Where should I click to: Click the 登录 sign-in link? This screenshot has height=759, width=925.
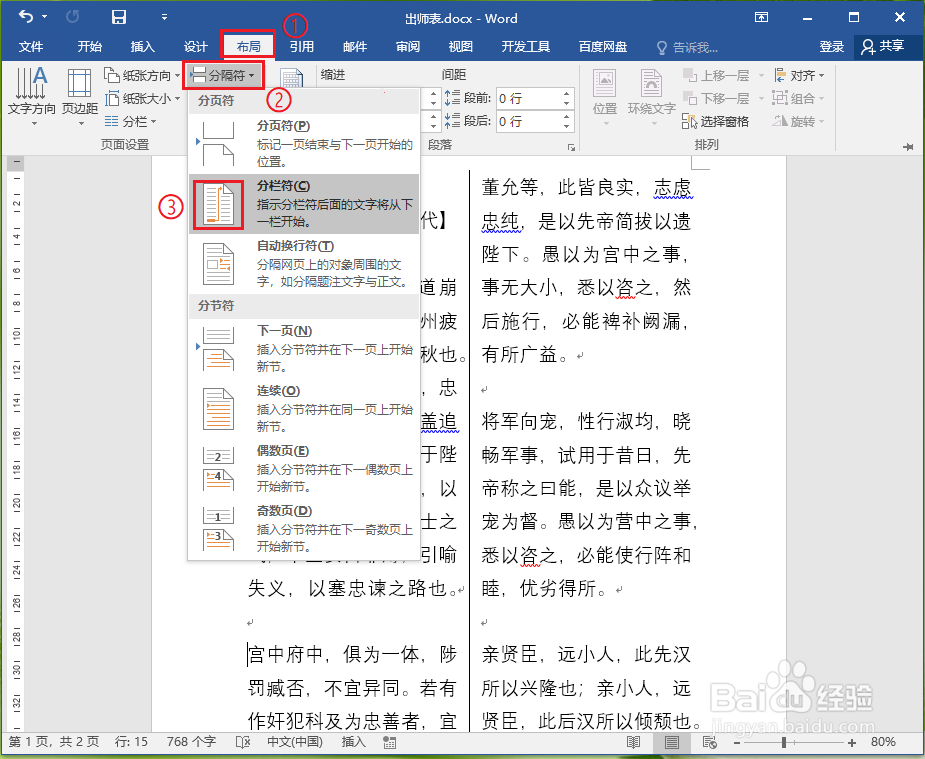click(833, 44)
